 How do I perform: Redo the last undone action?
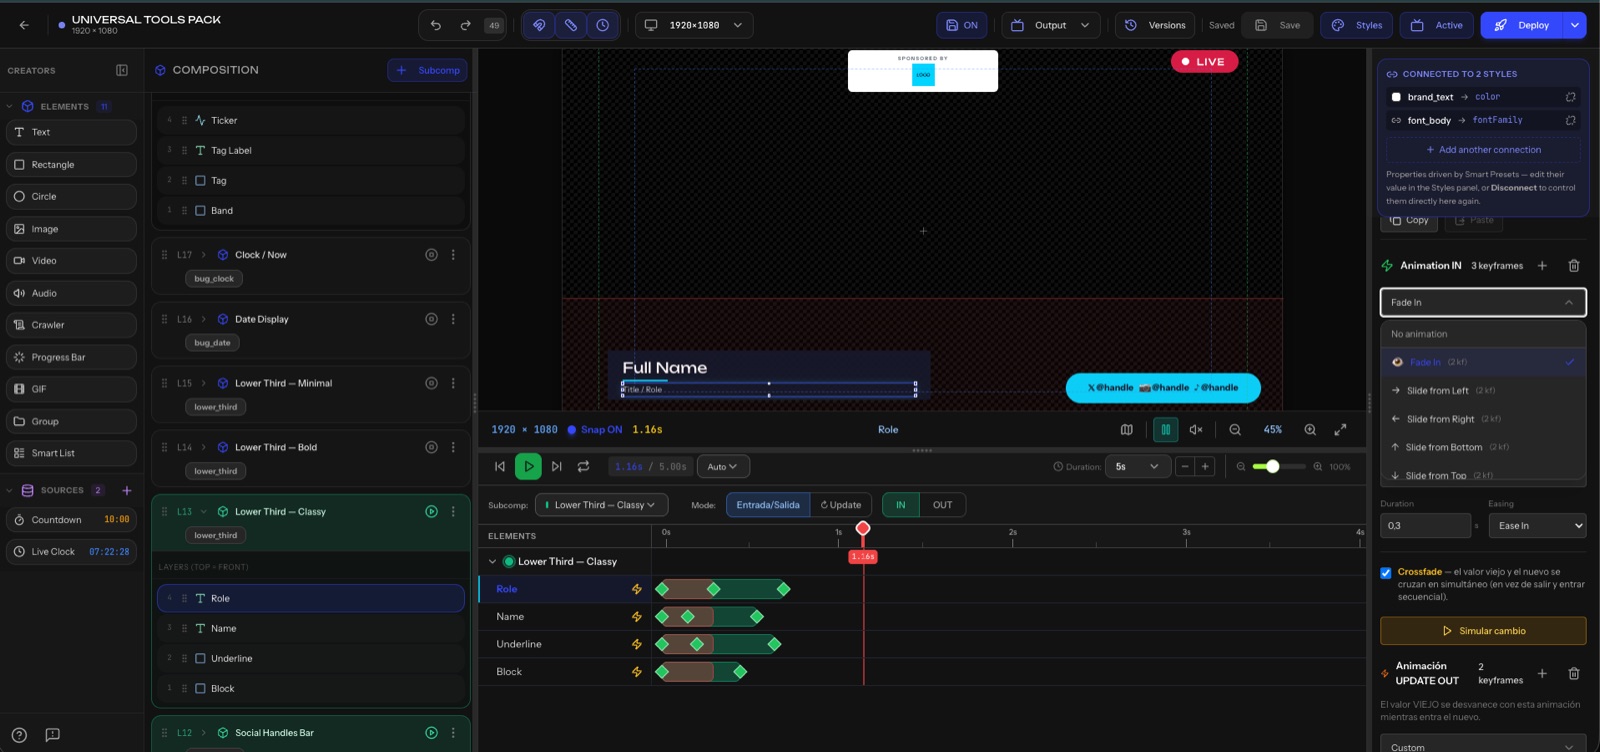click(x=465, y=25)
